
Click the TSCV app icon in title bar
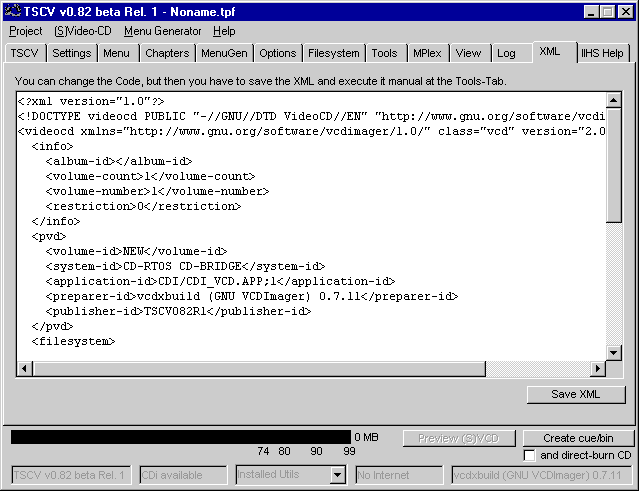pyautogui.click(x=13, y=11)
